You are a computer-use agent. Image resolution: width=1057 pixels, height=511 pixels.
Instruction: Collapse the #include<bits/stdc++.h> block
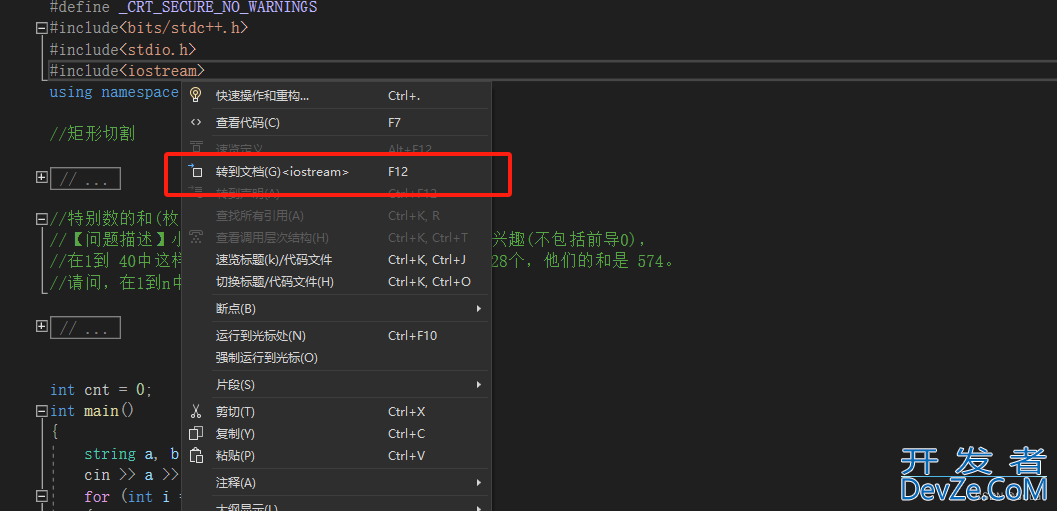[x=42, y=28]
